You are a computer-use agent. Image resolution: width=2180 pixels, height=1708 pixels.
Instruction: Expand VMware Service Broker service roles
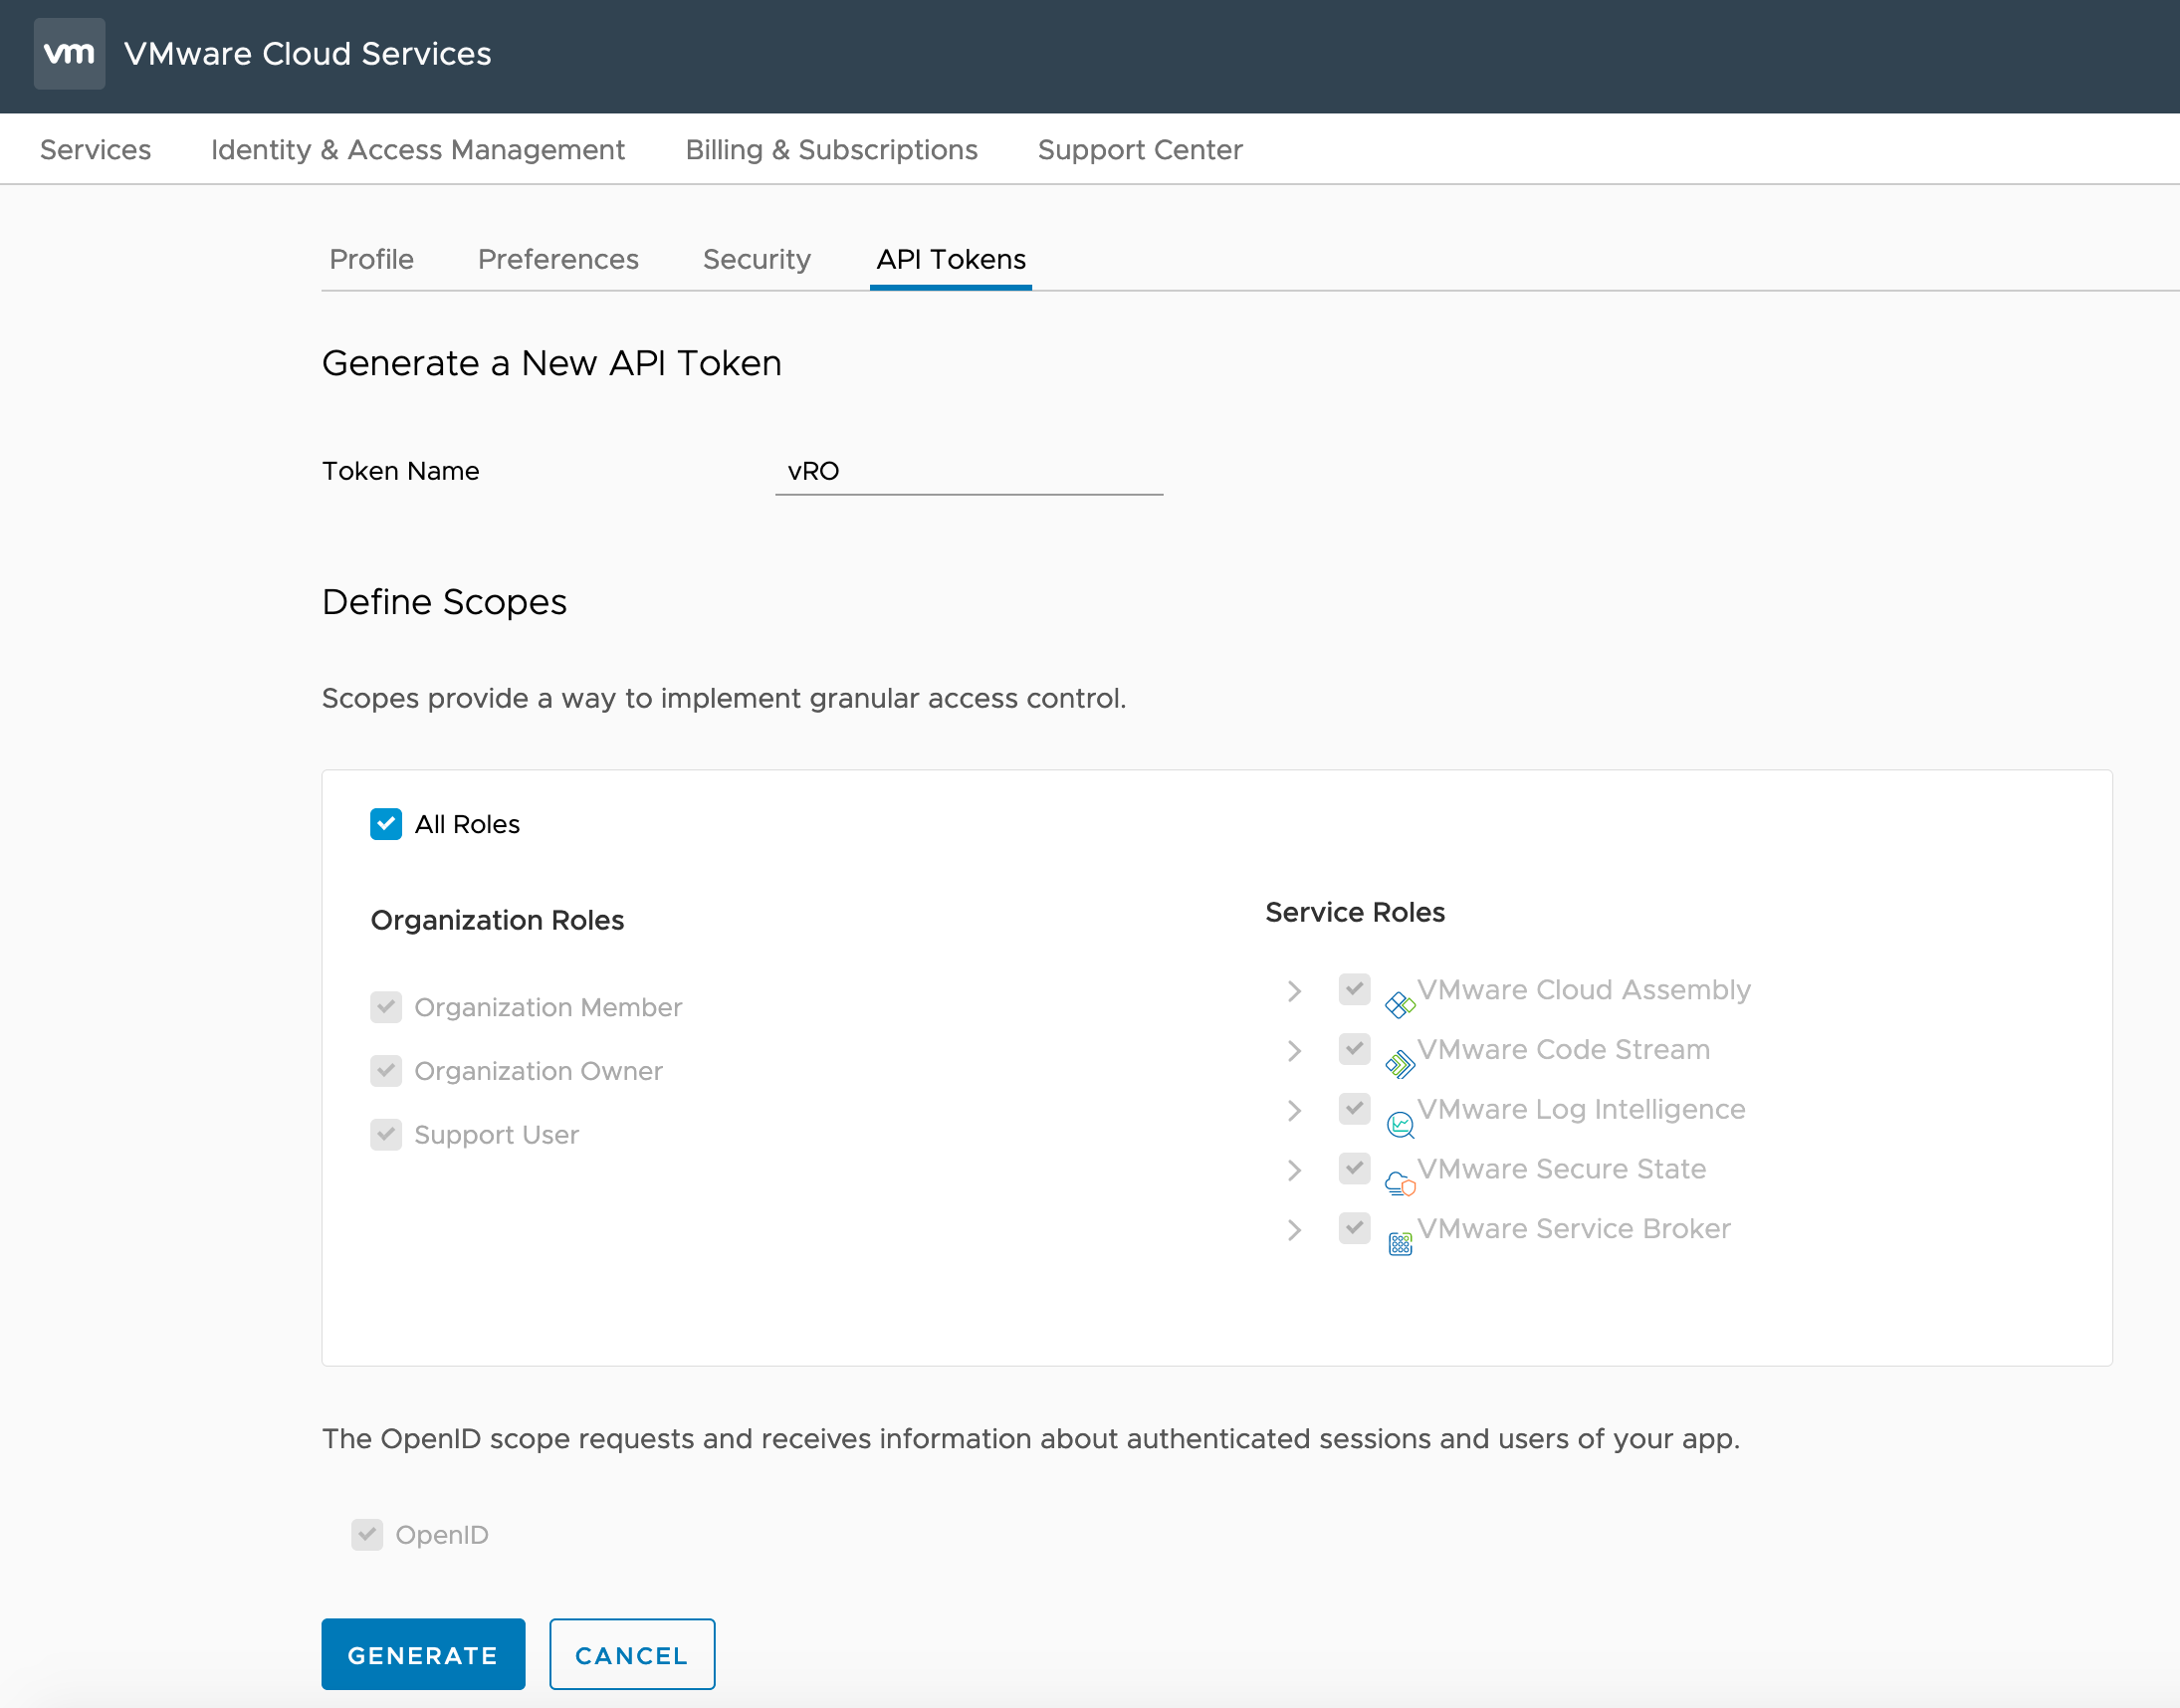(1294, 1229)
